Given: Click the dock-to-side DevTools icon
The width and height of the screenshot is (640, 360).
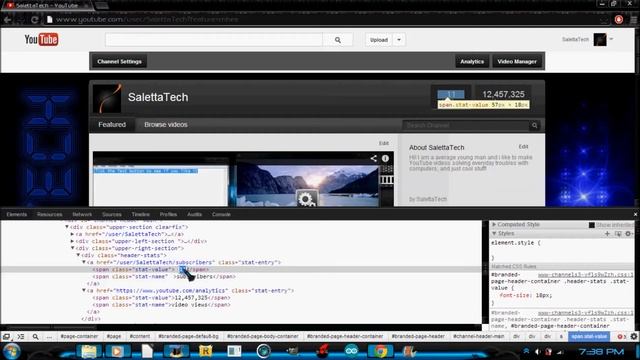Looking at the screenshot, I should 7,336.
